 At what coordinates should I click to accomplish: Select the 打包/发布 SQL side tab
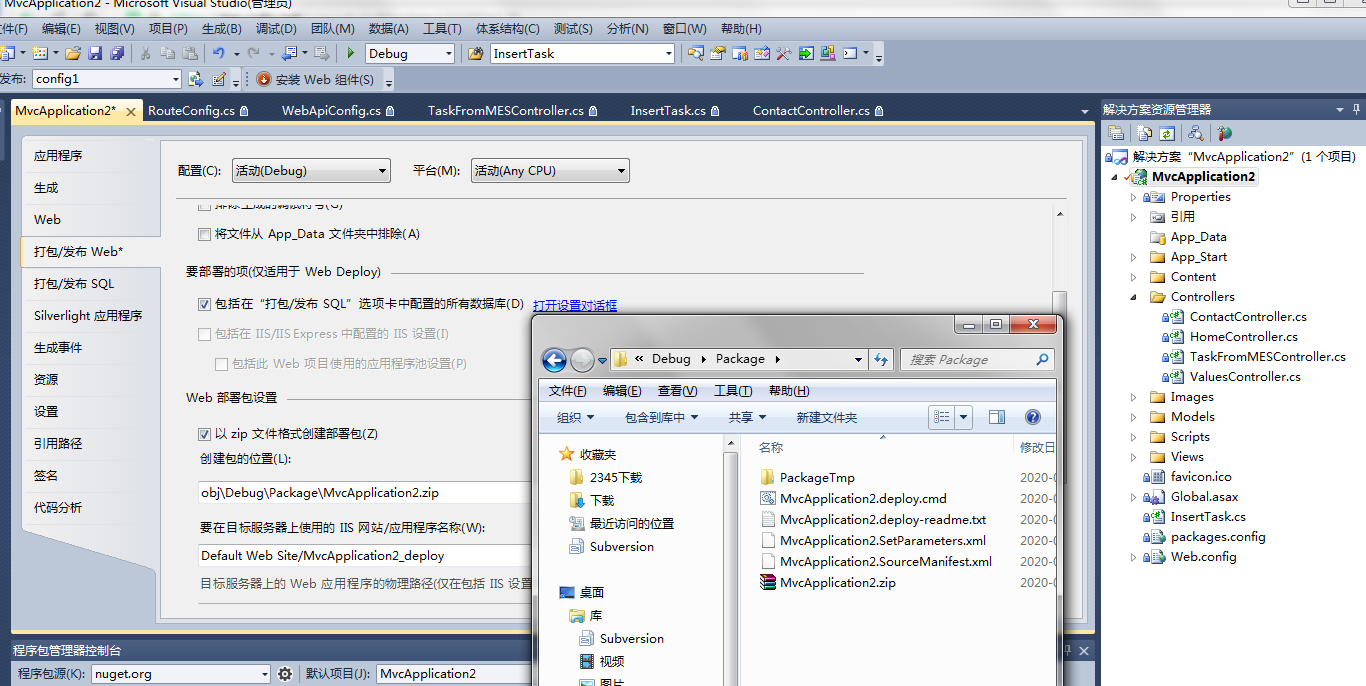(74, 284)
